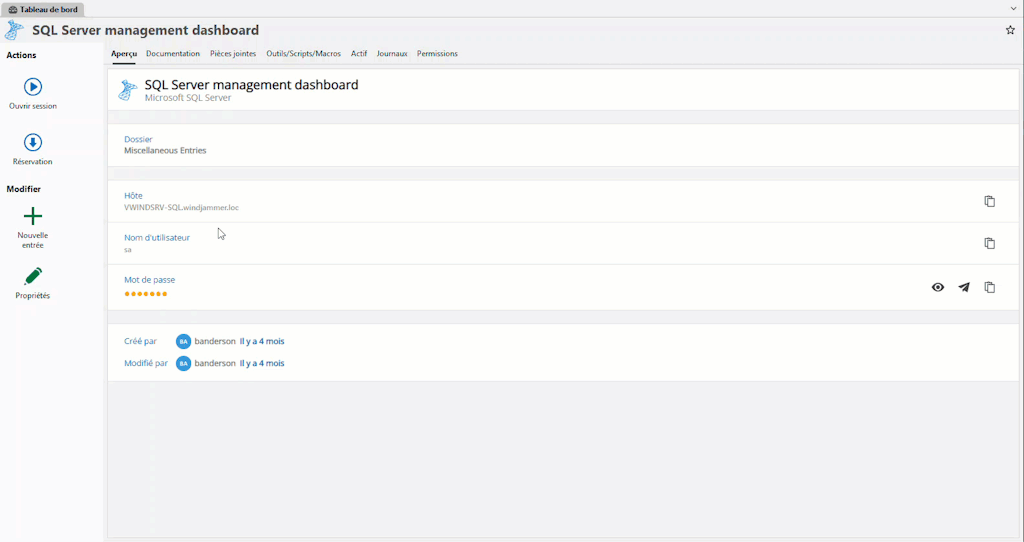Send the password via paper plane icon
Viewport: 1024px width, 542px height.
(964, 287)
